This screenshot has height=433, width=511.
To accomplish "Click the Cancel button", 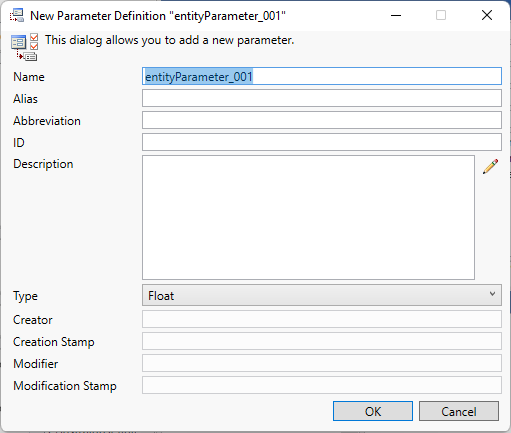I will tap(459, 411).
